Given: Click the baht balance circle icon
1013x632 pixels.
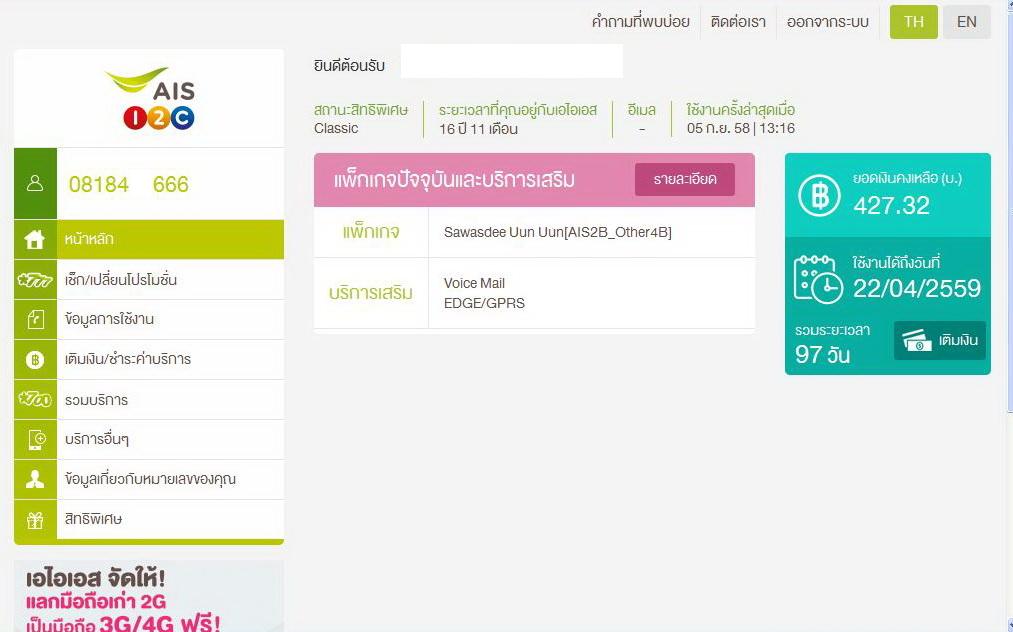Looking at the screenshot, I should 819,195.
